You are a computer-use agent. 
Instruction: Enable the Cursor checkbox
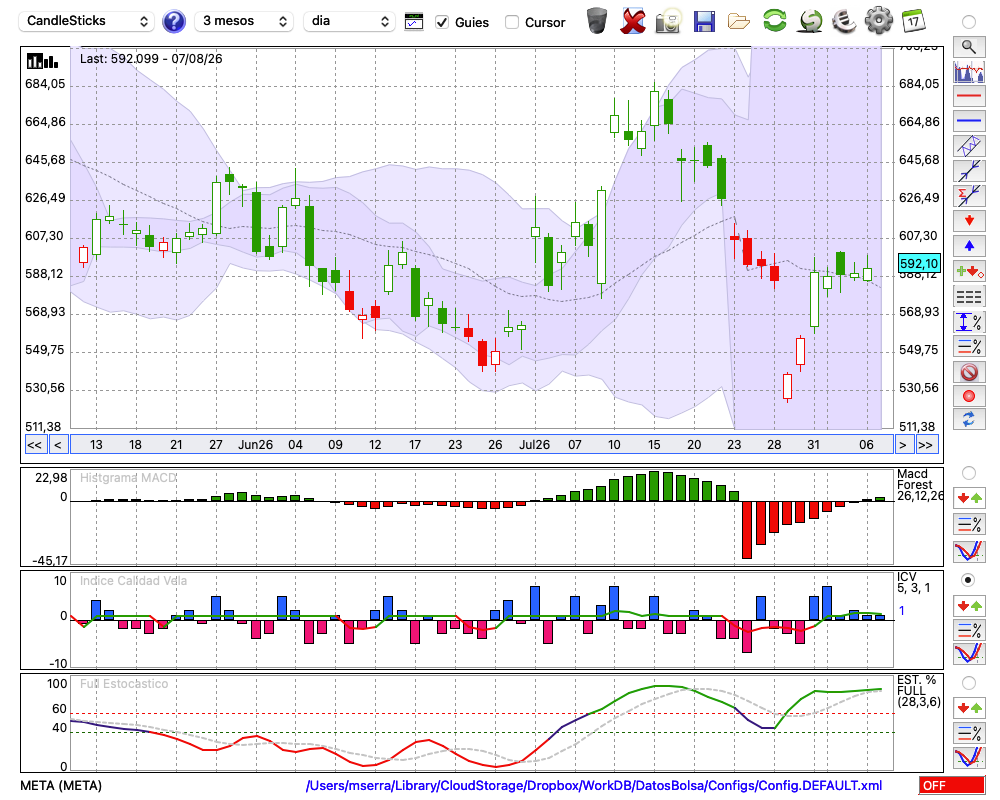click(x=511, y=22)
